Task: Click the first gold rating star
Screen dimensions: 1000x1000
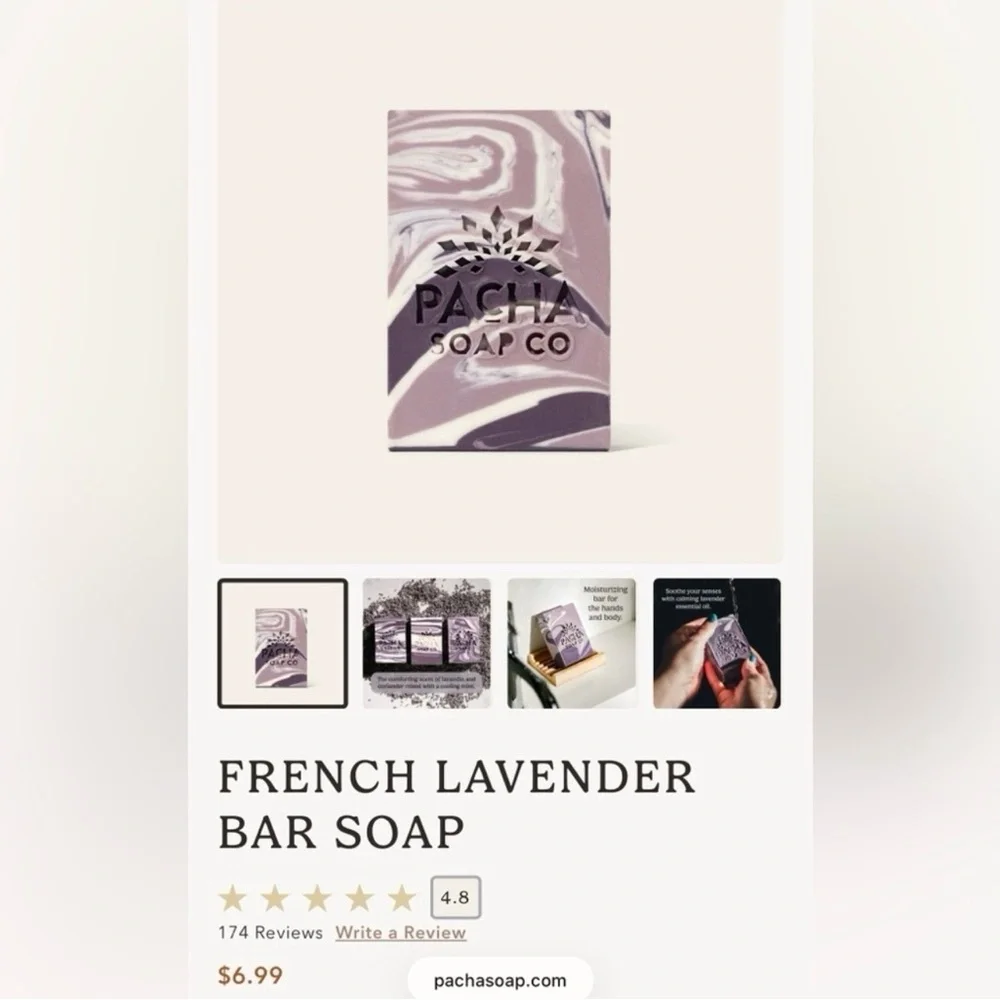Action: coord(233,898)
